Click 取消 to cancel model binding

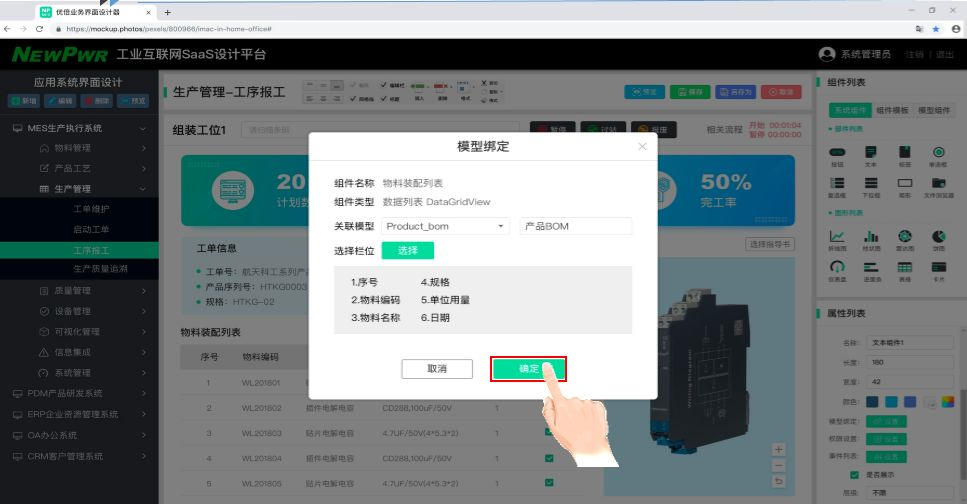point(436,369)
